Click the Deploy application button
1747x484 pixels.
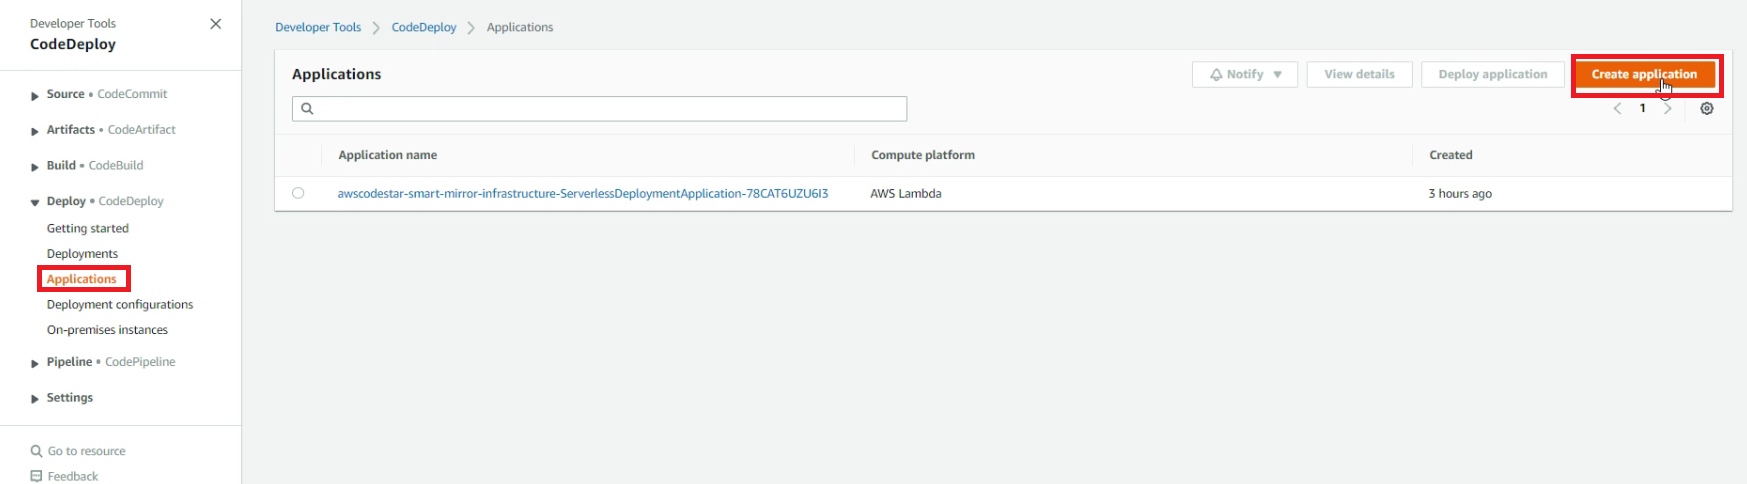[x=1493, y=74]
